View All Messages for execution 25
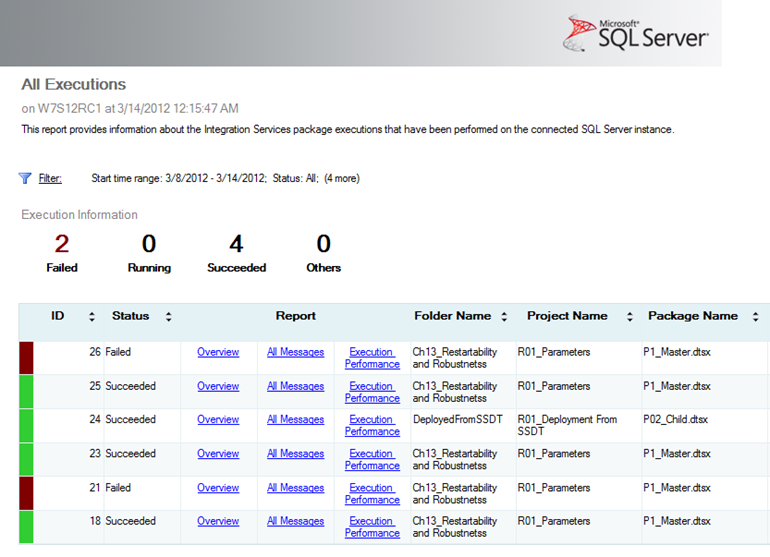The width and height of the screenshot is (770, 557). pyautogui.click(x=295, y=386)
